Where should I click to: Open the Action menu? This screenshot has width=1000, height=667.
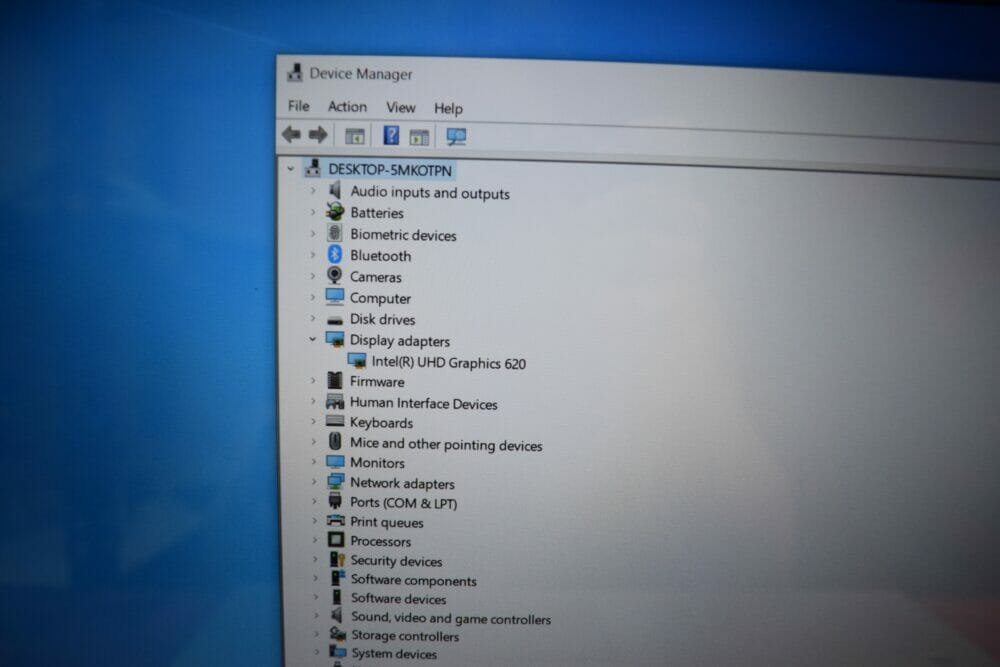click(x=347, y=106)
